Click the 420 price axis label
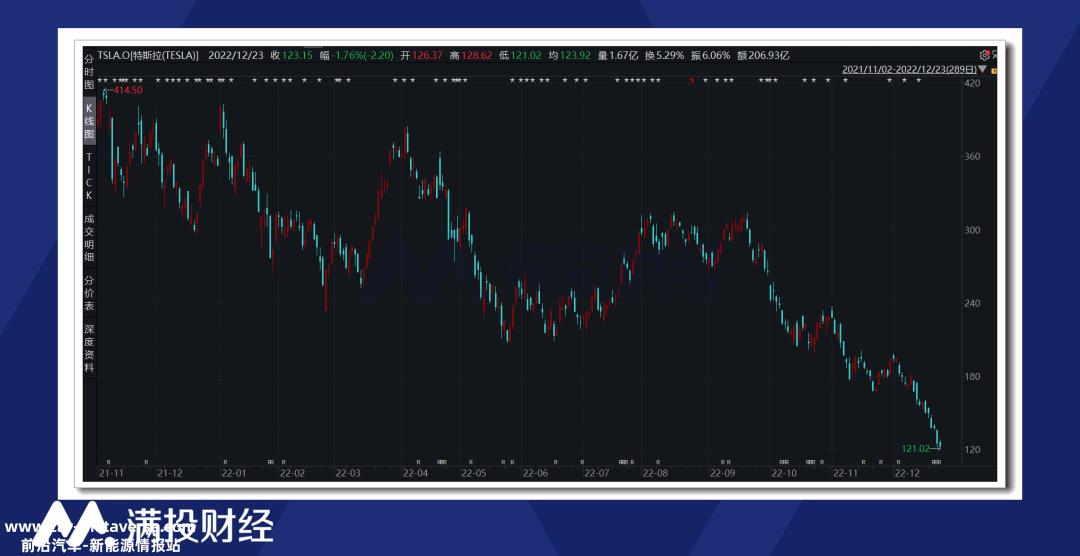Screen dimensions: 1080x556 (972, 83)
